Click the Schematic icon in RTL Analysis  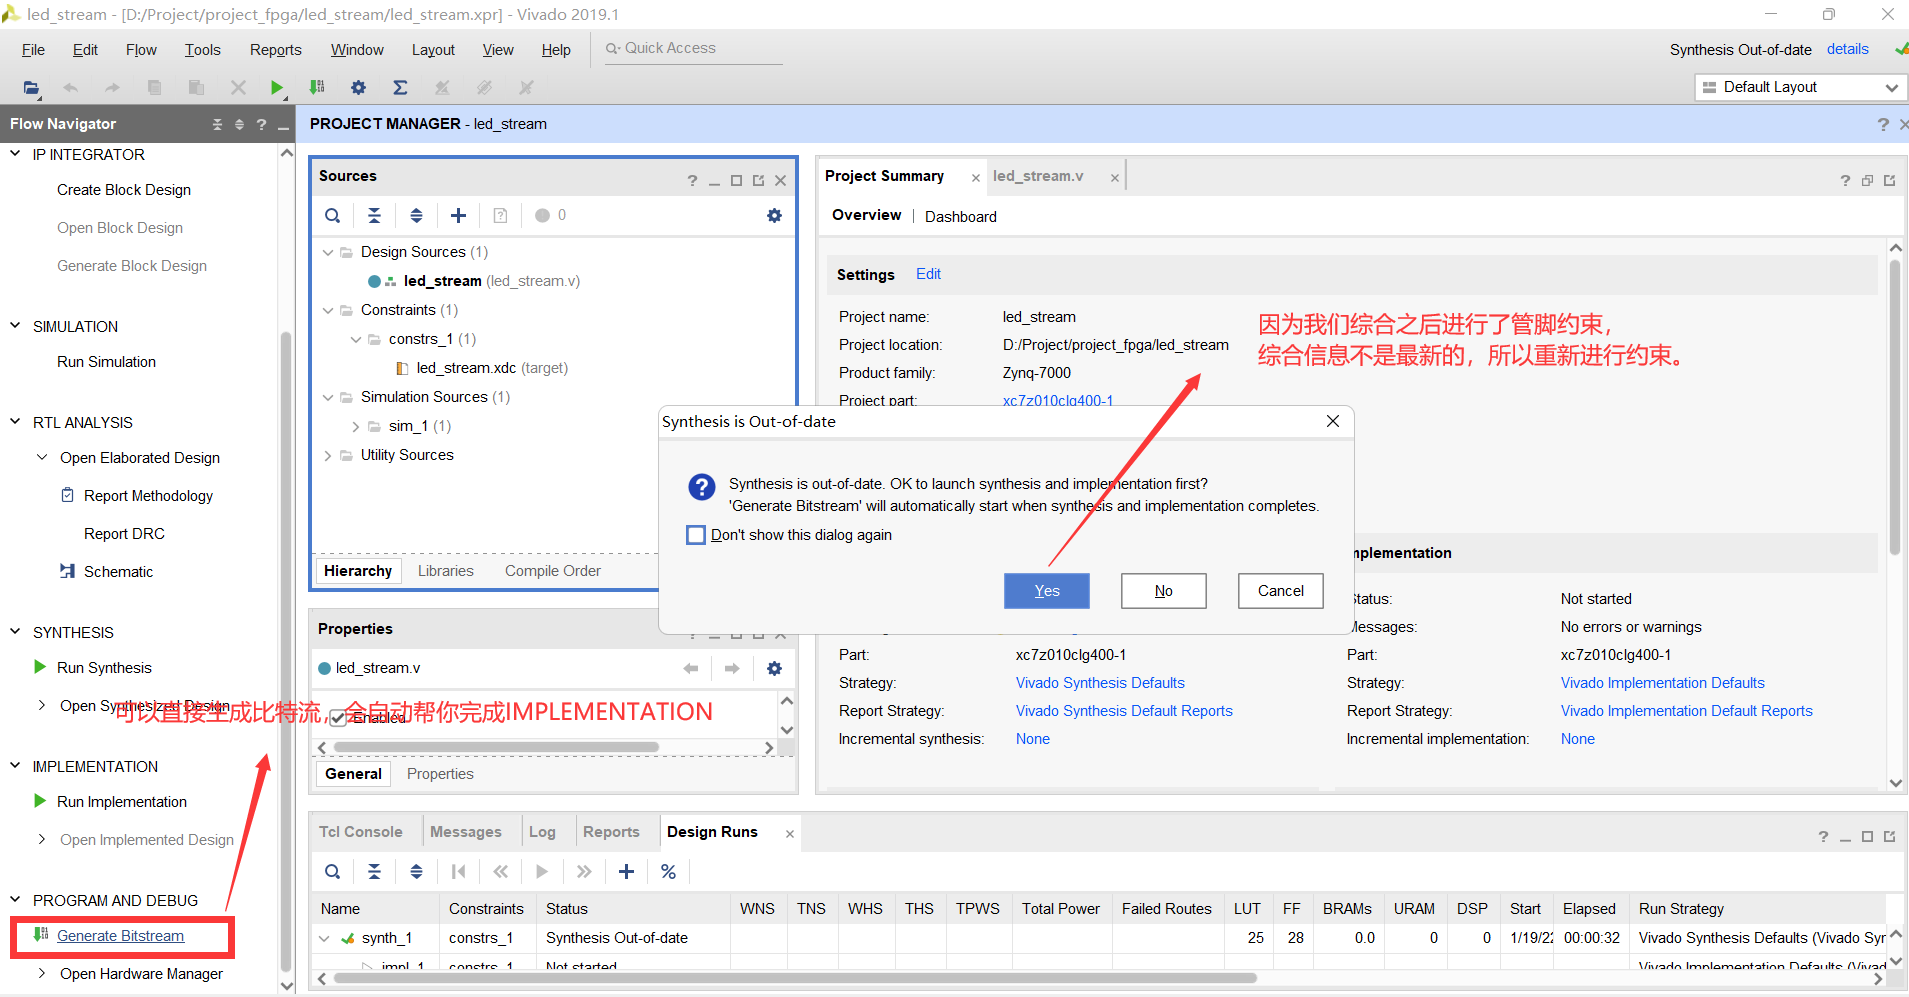coord(67,571)
